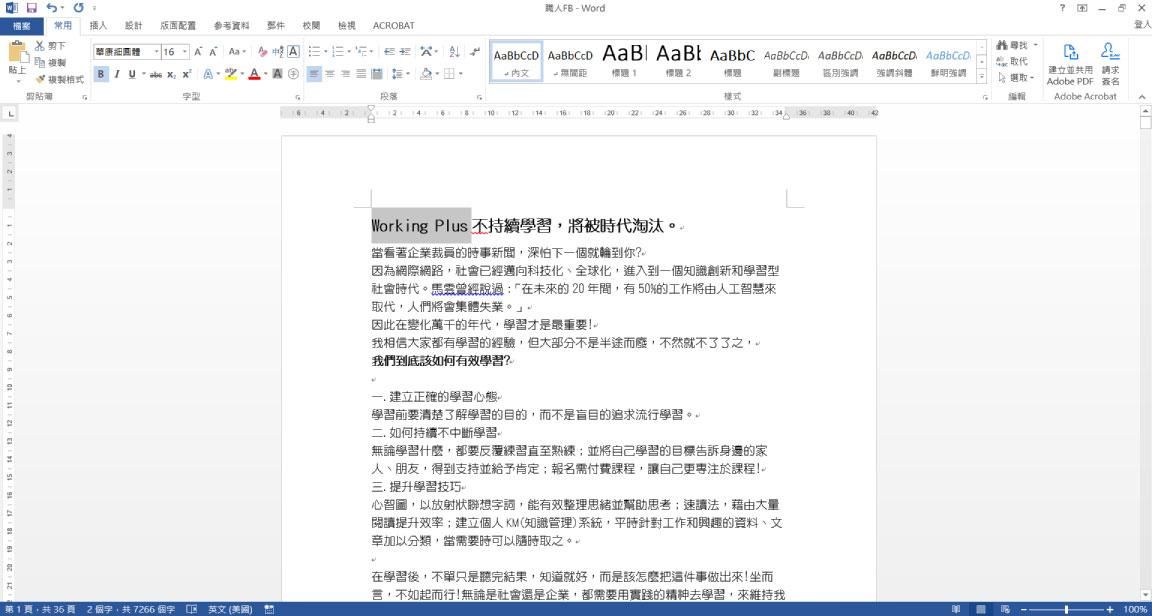Click the zoom slider in status bar
Image resolution: width=1152 pixels, height=616 pixels.
point(1066,609)
